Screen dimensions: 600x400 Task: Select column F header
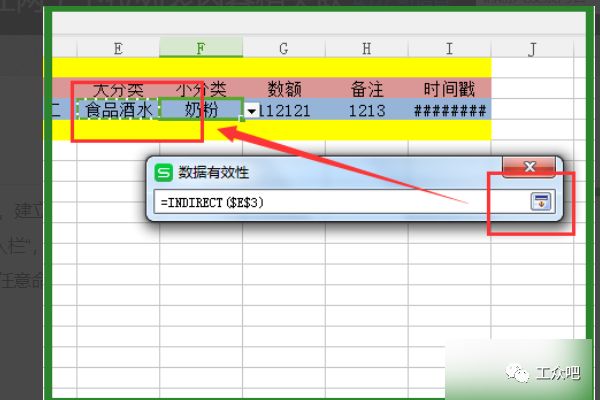[x=200, y=48]
